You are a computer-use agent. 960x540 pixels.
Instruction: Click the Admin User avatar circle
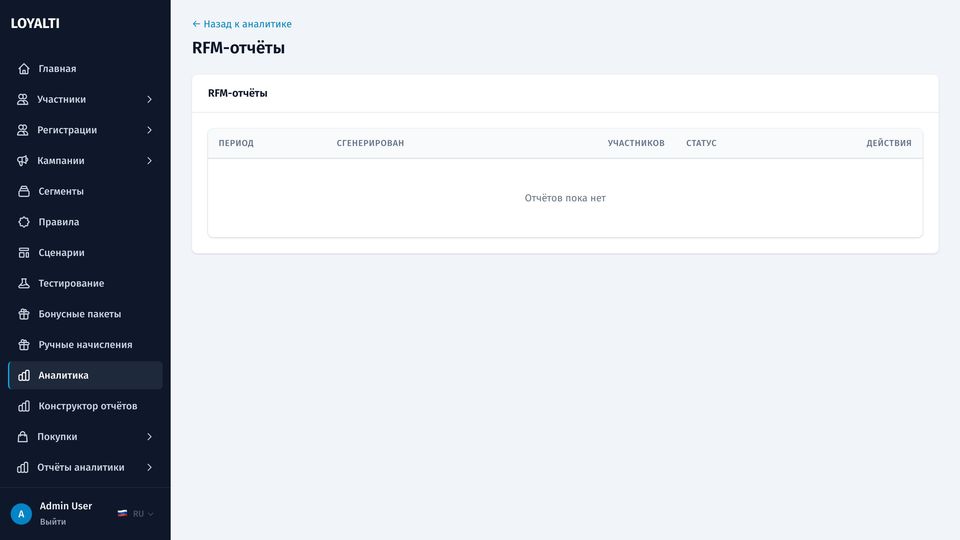tap(21, 514)
